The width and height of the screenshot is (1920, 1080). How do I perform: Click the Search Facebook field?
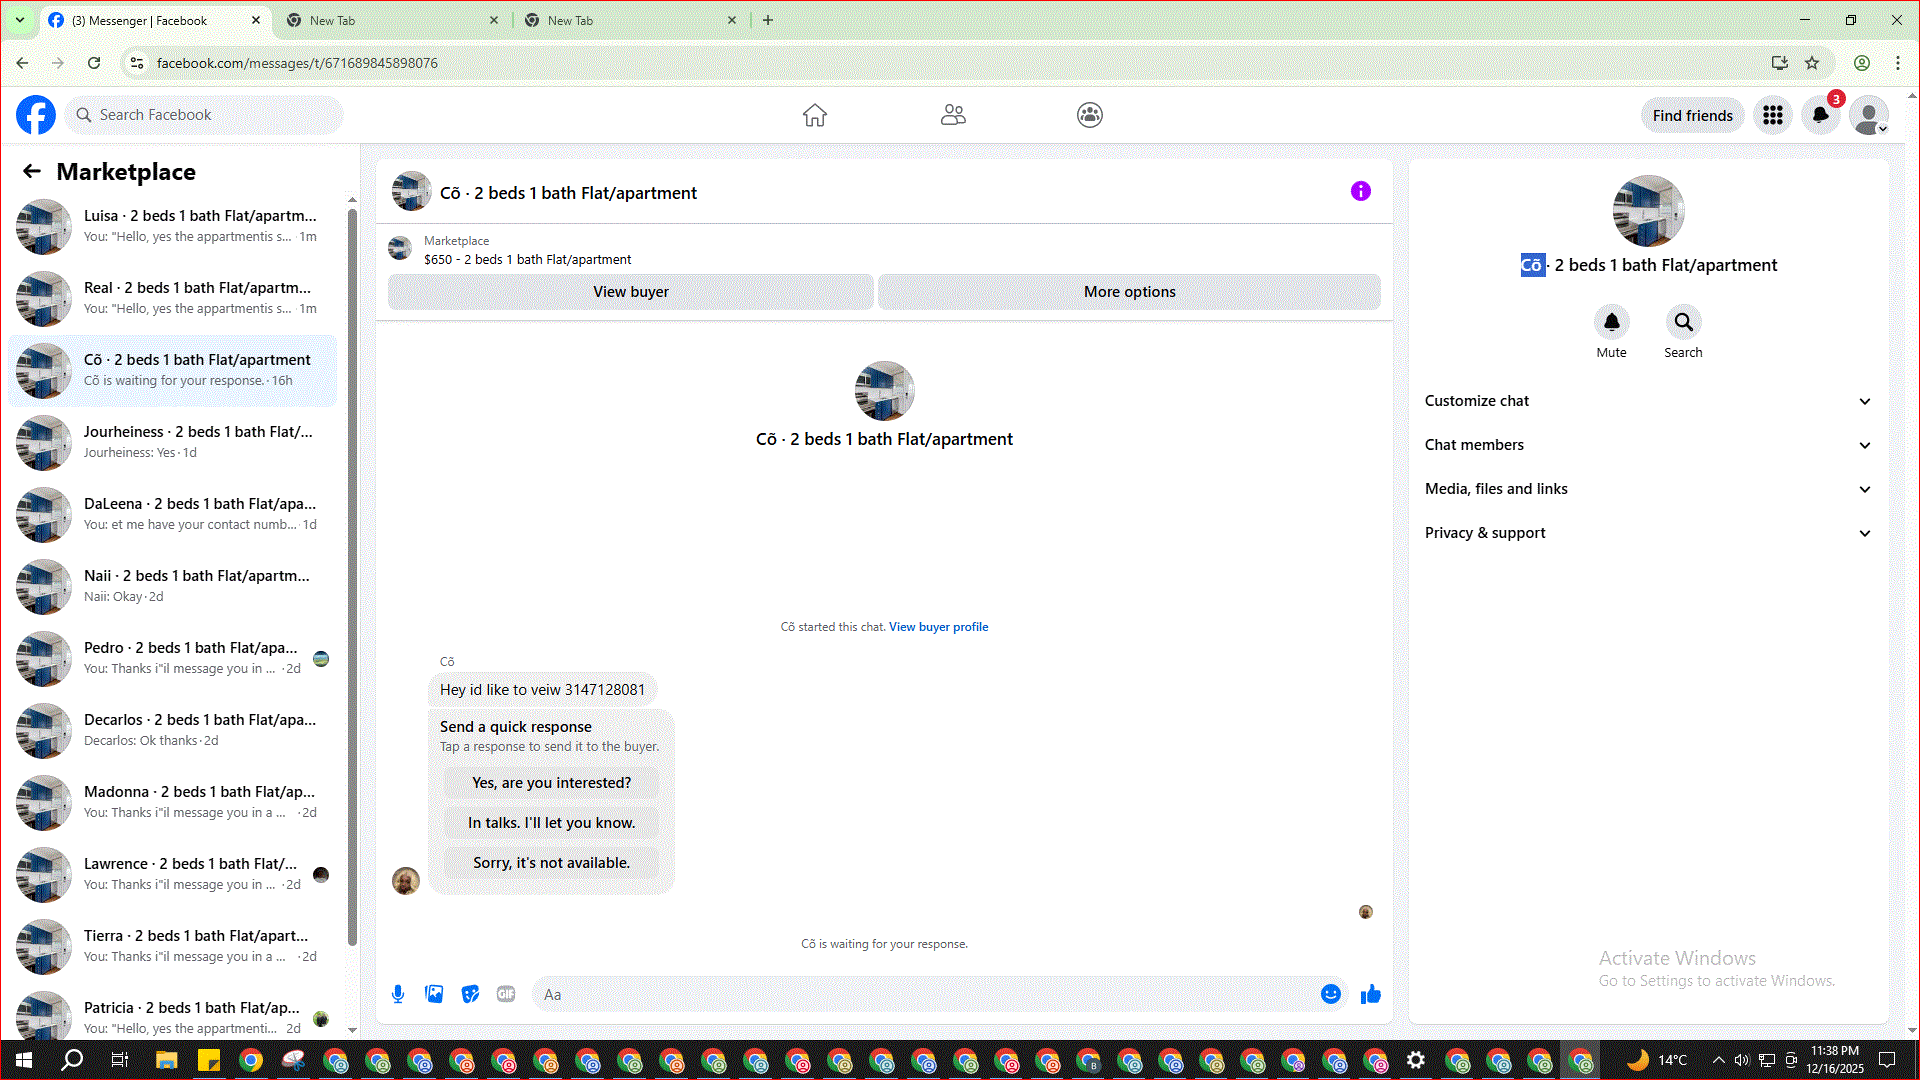205,115
